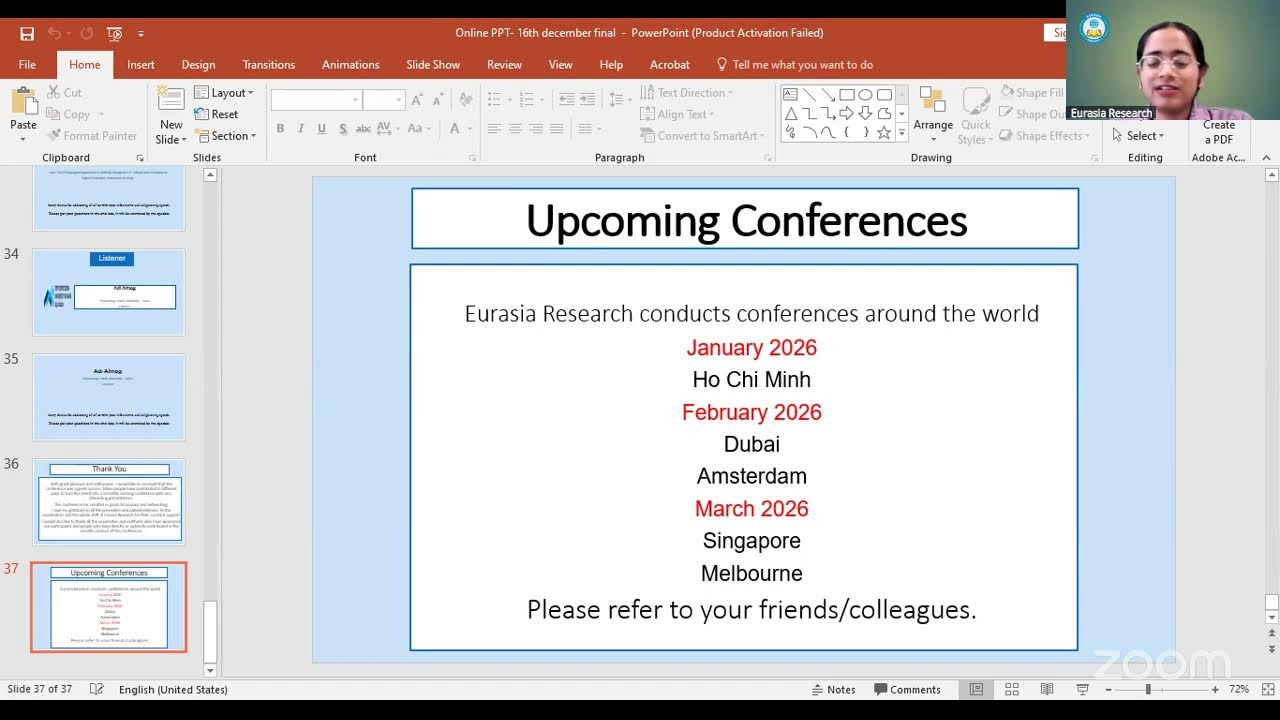Toggle text Shadow formatting
Viewport: 1280px width, 720px height.
343,128
